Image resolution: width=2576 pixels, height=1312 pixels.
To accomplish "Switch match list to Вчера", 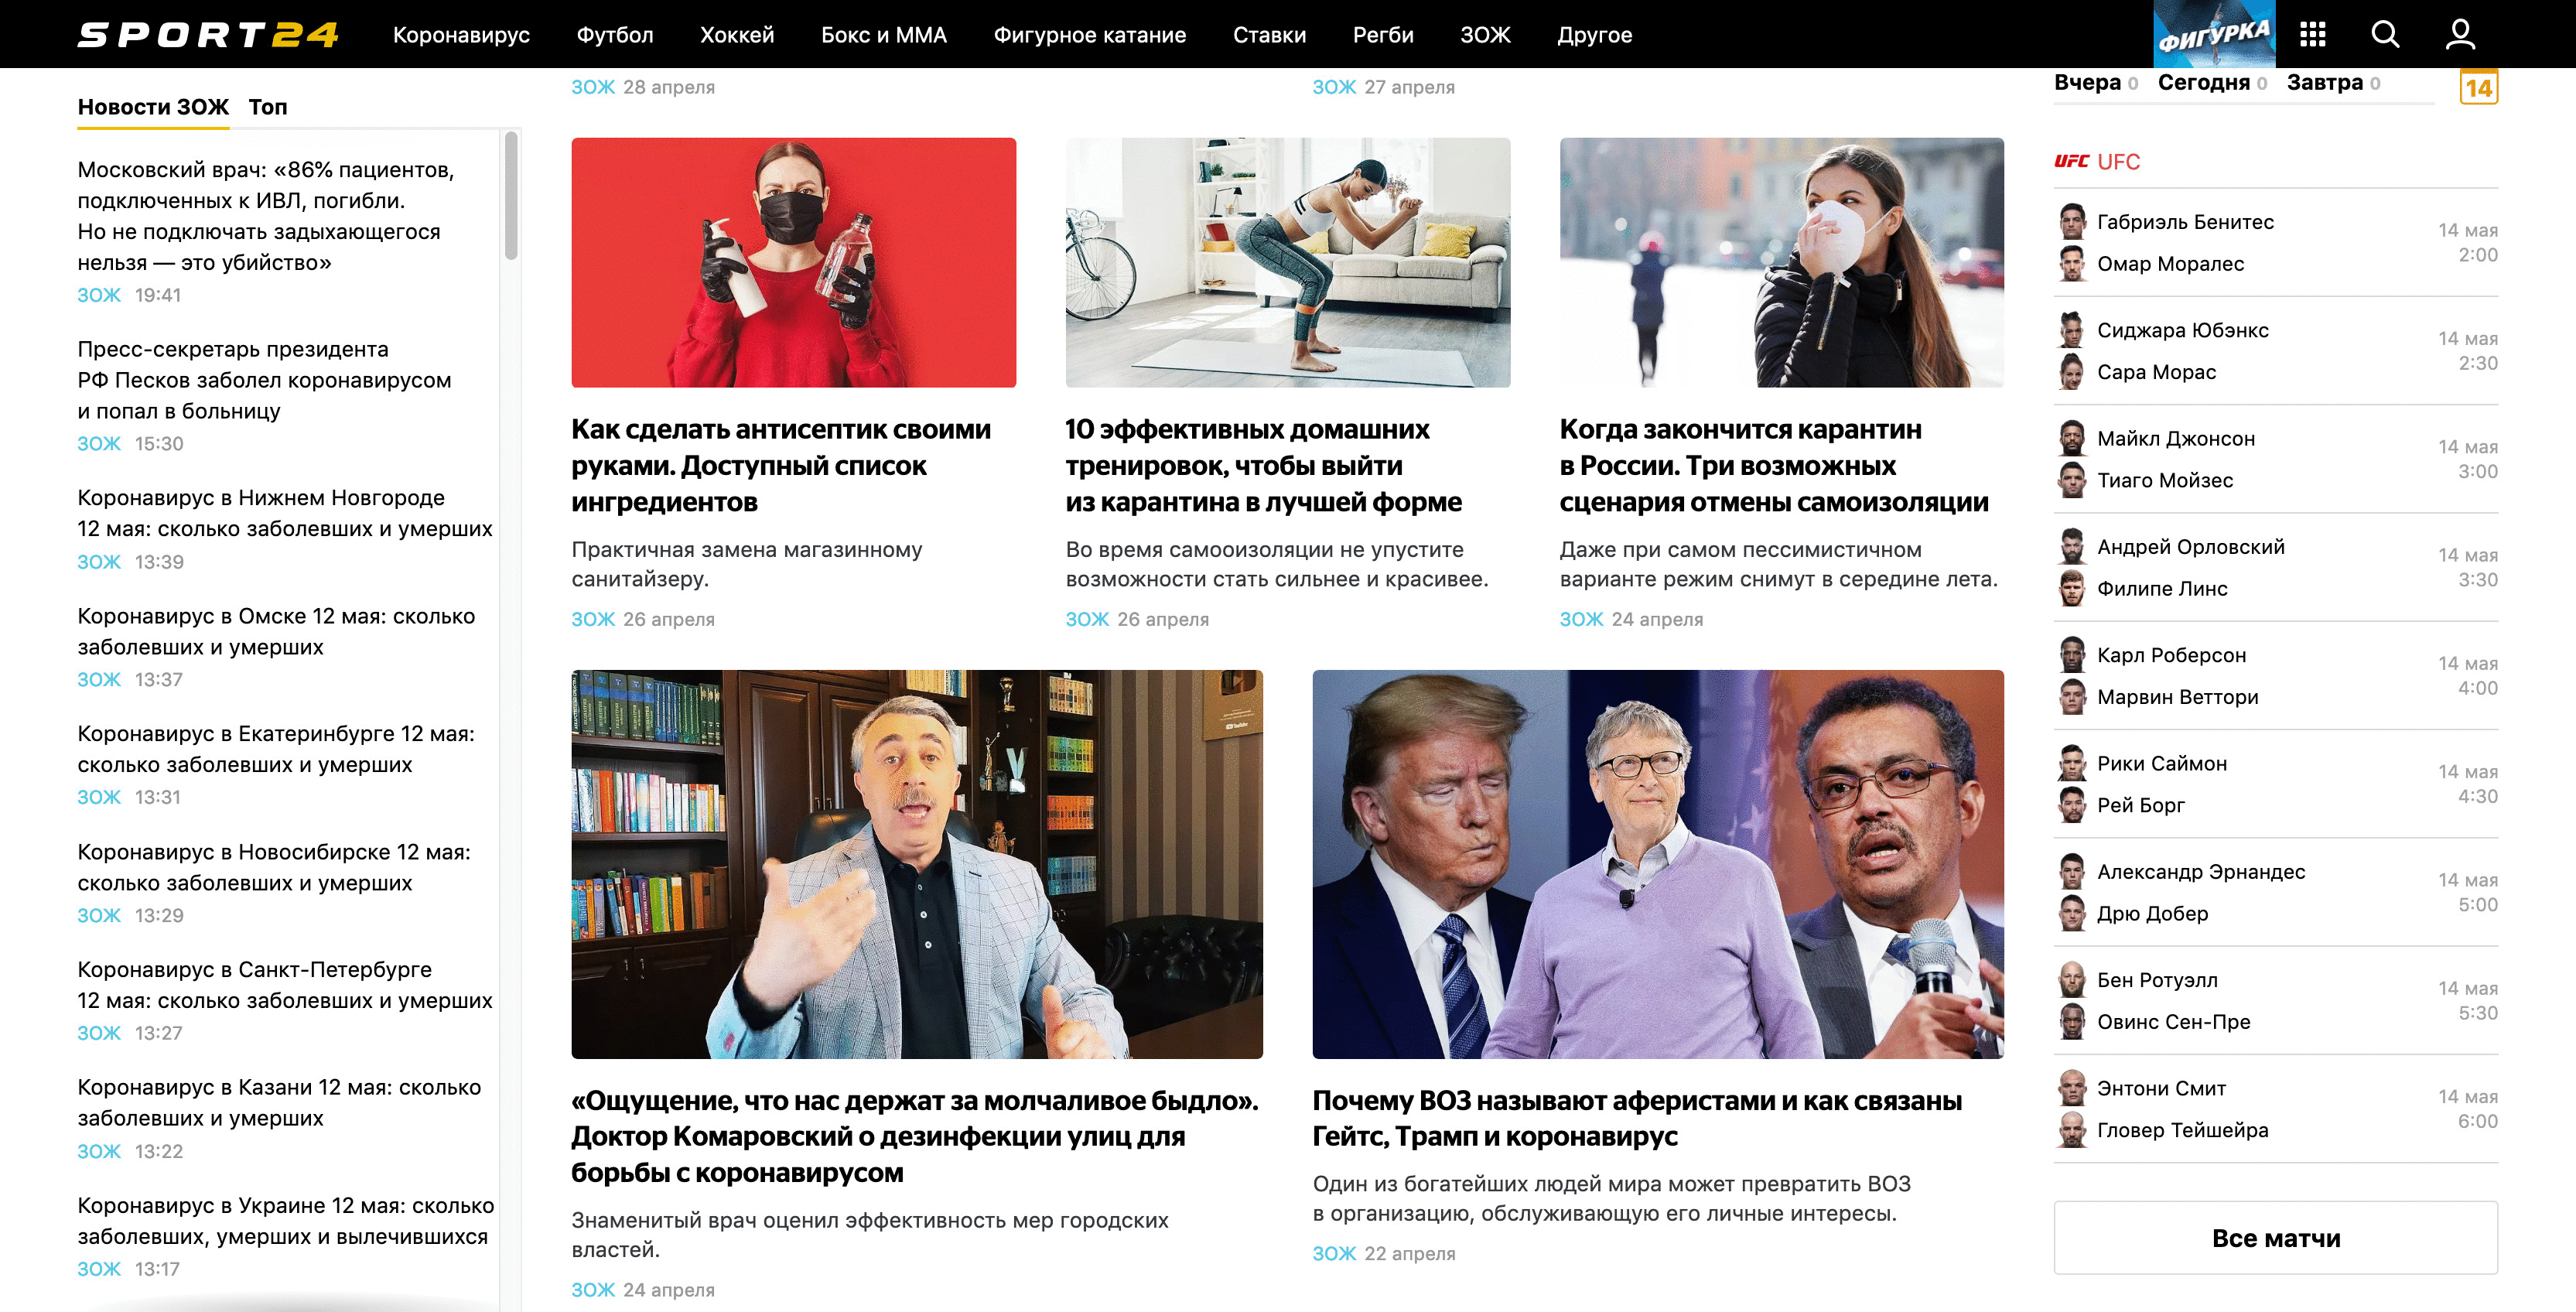I will point(2087,83).
